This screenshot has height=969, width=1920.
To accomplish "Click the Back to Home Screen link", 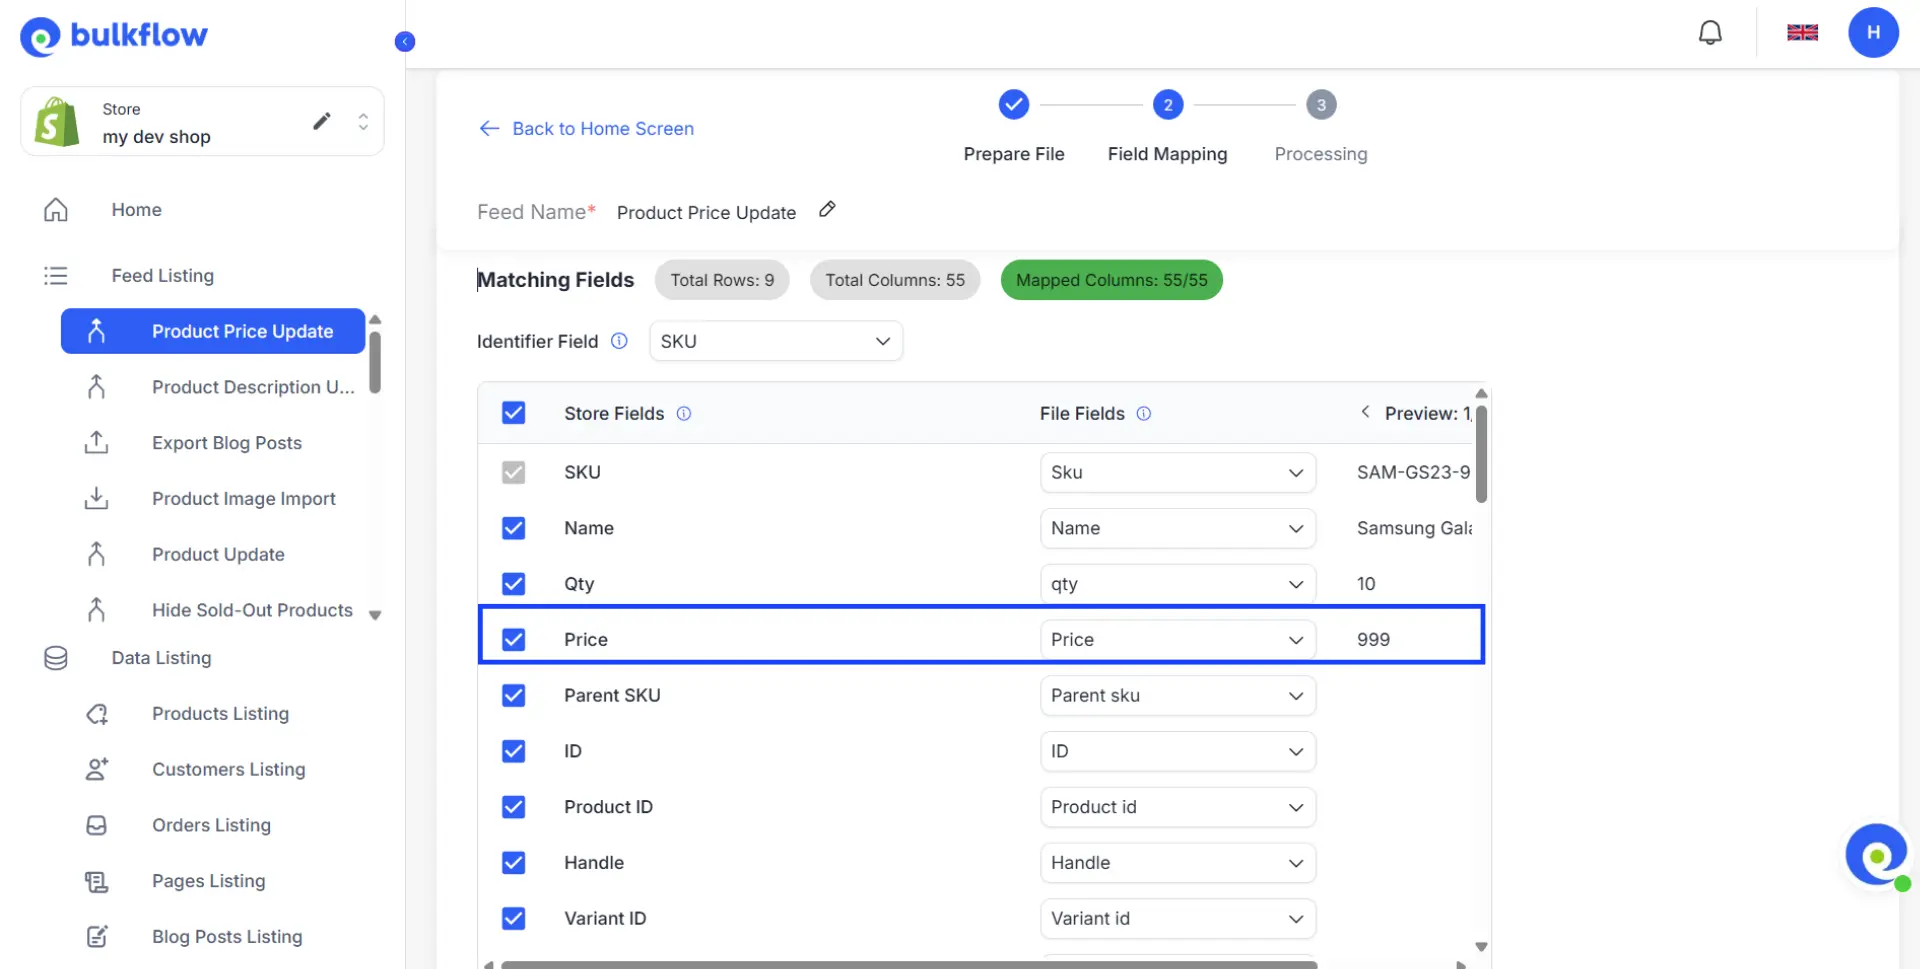I will (x=585, y=128).
